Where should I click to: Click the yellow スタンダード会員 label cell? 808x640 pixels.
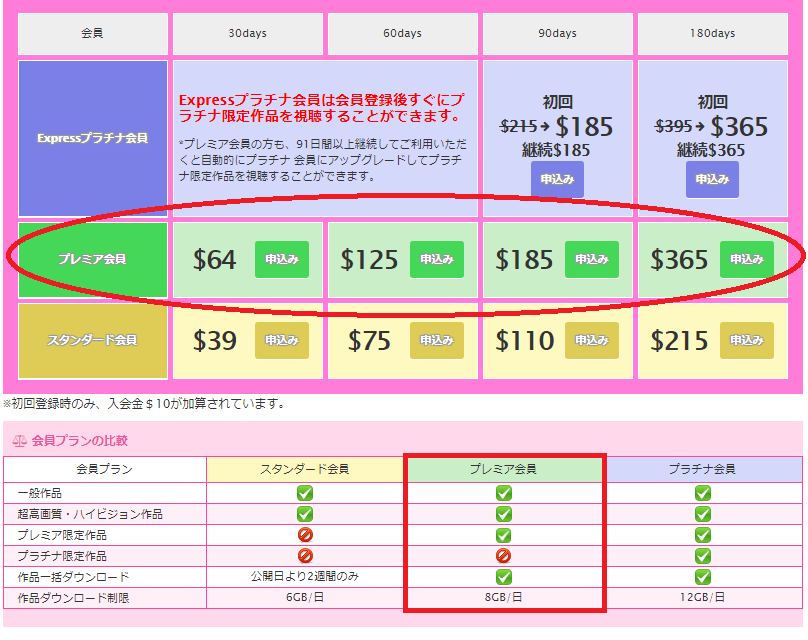(93, 341)
